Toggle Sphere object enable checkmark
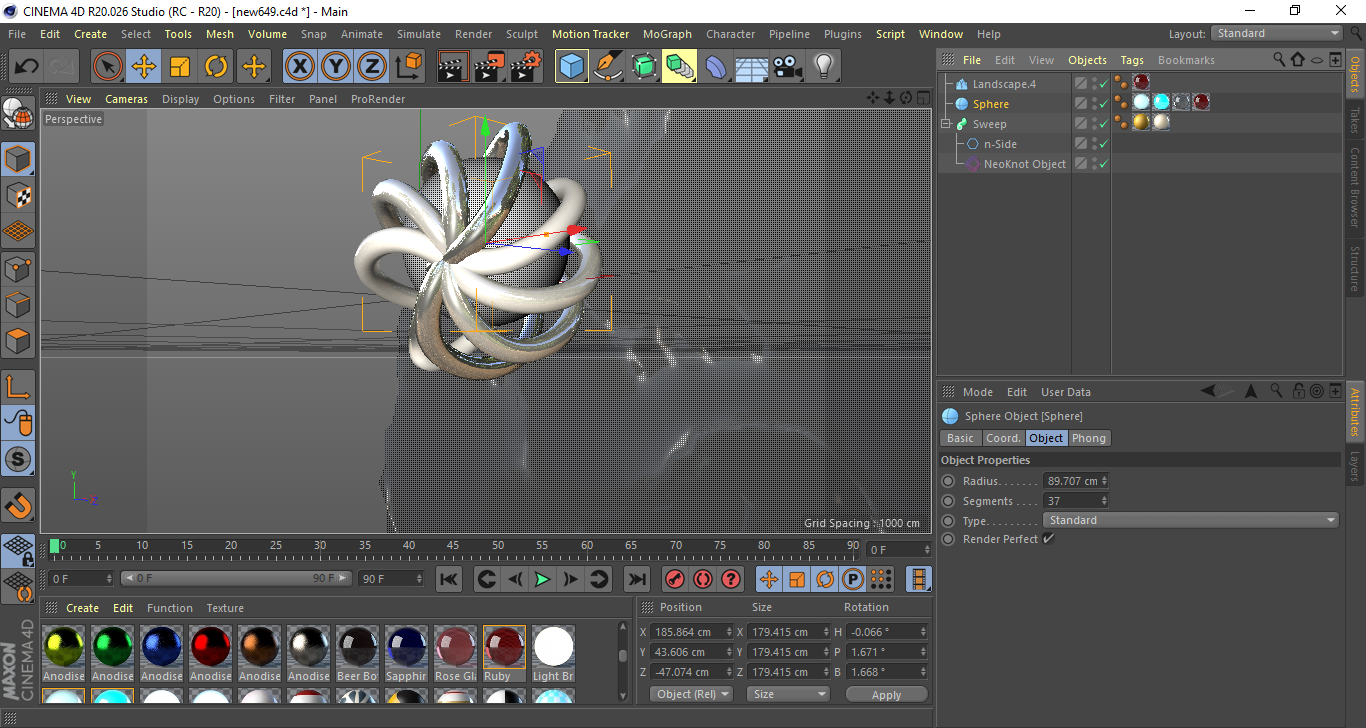Screen dimensions: 1366x728 pos(1104,104)
